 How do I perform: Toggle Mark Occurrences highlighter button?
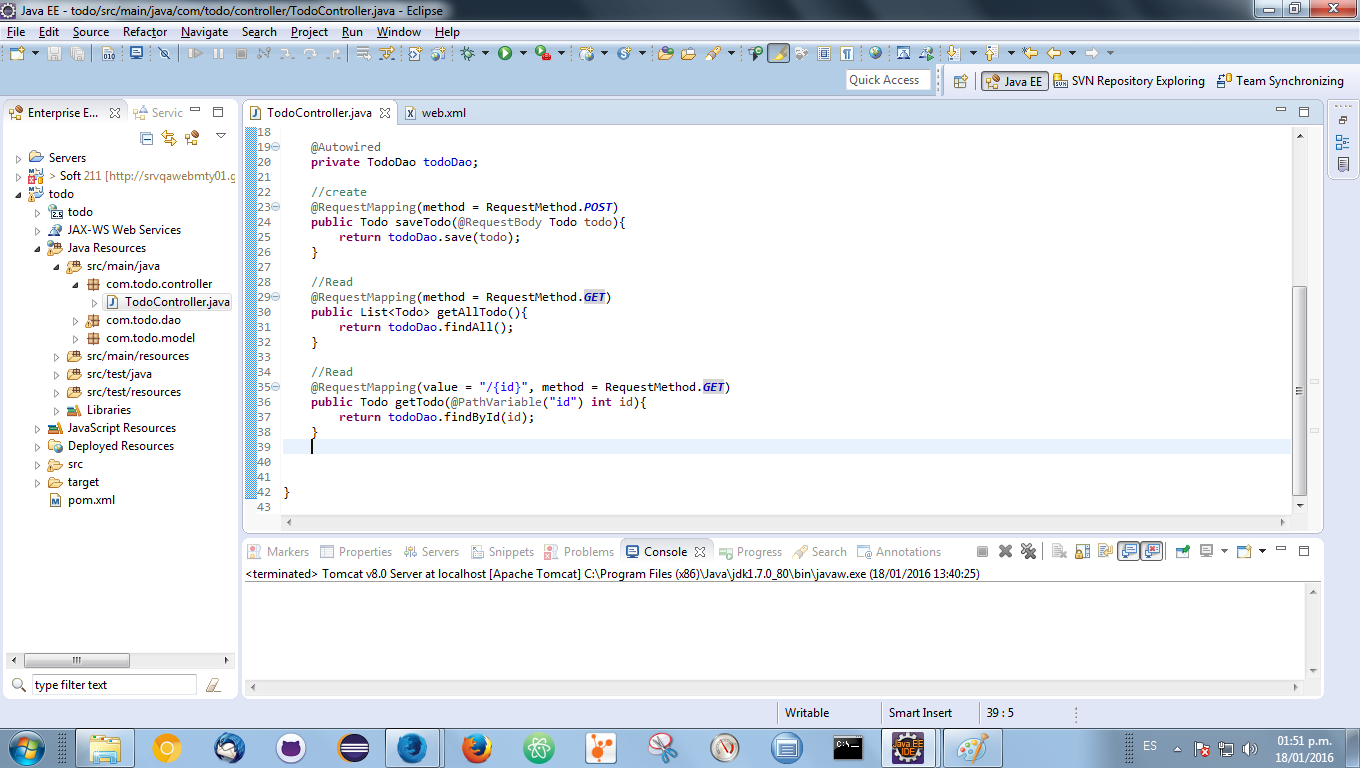[778, 53]
